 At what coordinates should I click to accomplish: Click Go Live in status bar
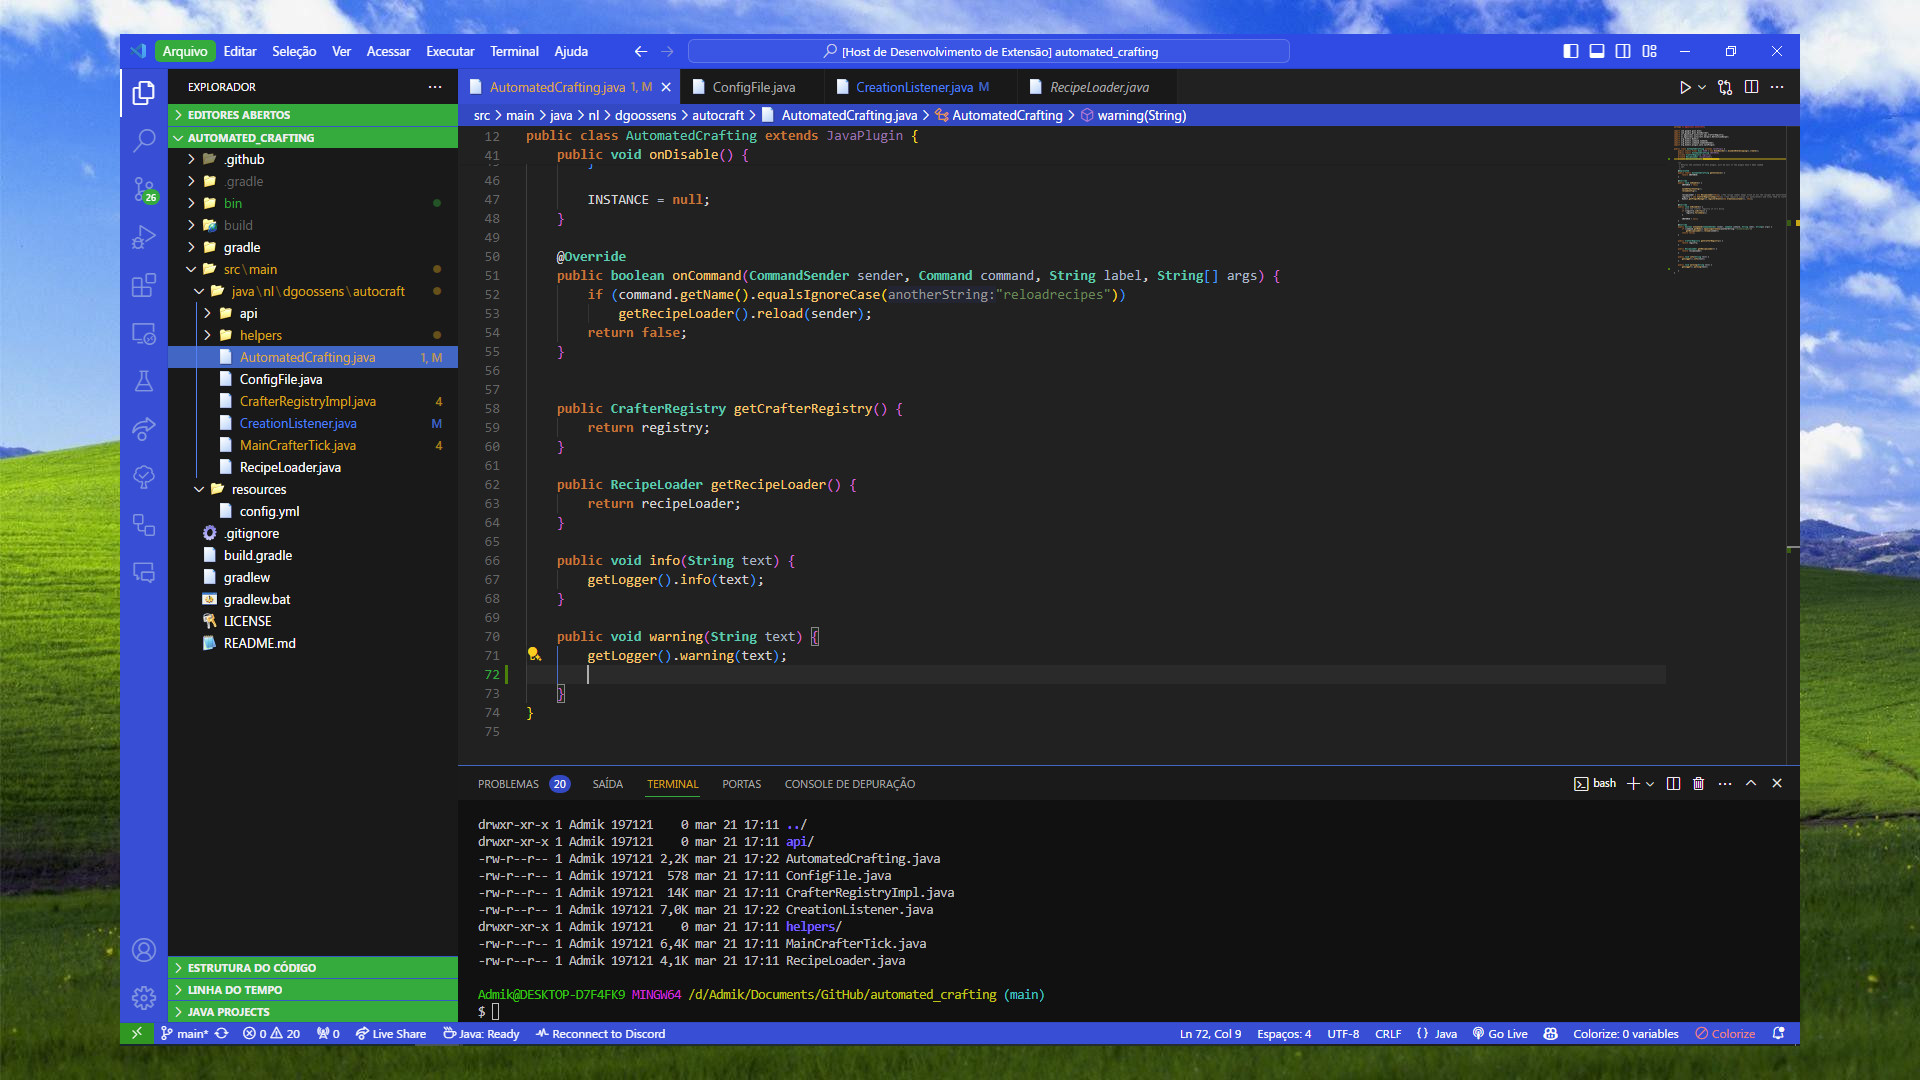(1499, 1034)
